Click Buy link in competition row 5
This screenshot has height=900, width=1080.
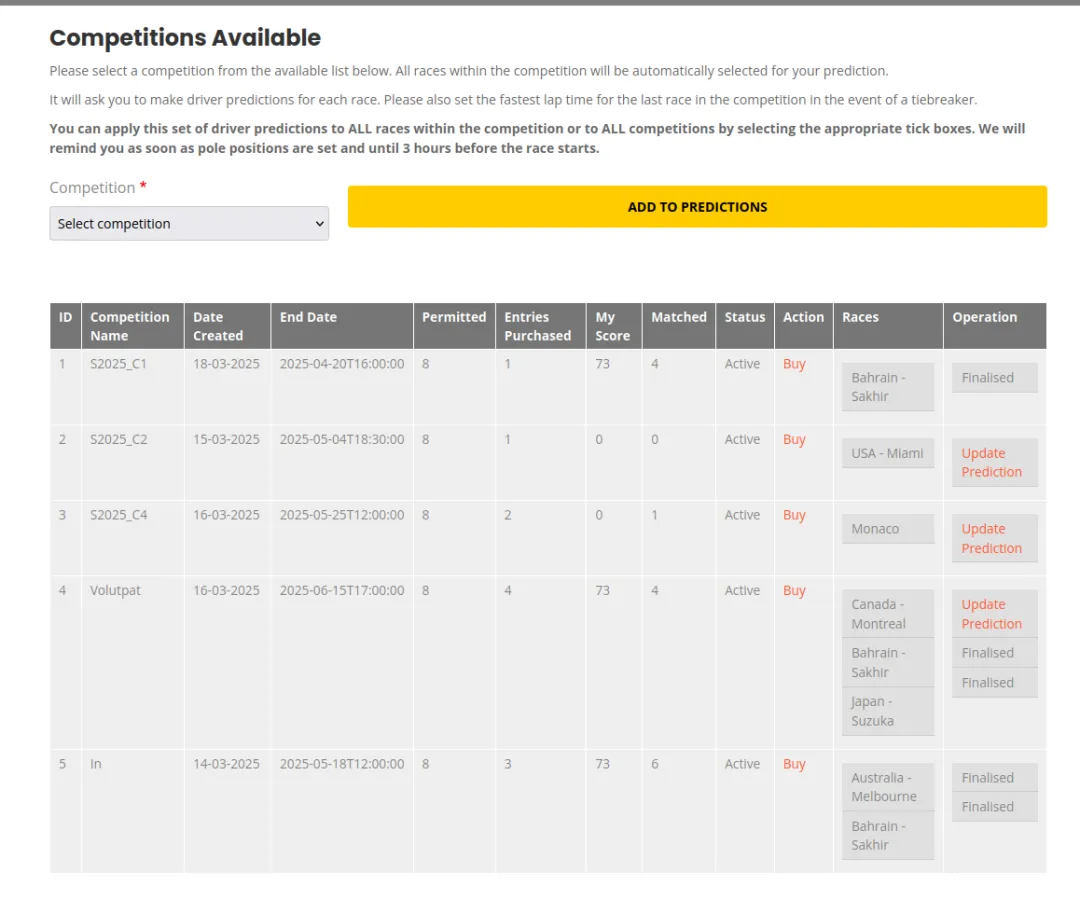[x=794, y=764]
